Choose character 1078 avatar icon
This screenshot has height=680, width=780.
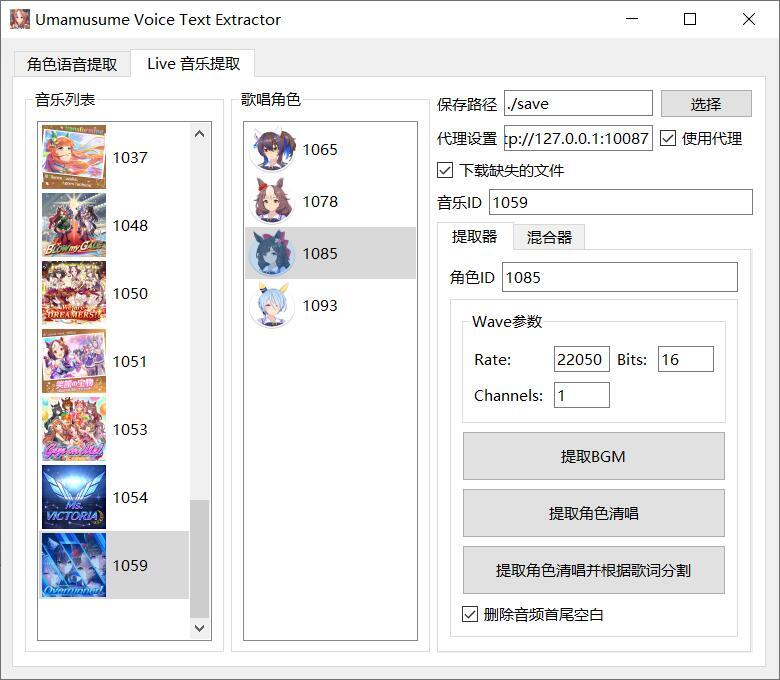coord(272,201)
